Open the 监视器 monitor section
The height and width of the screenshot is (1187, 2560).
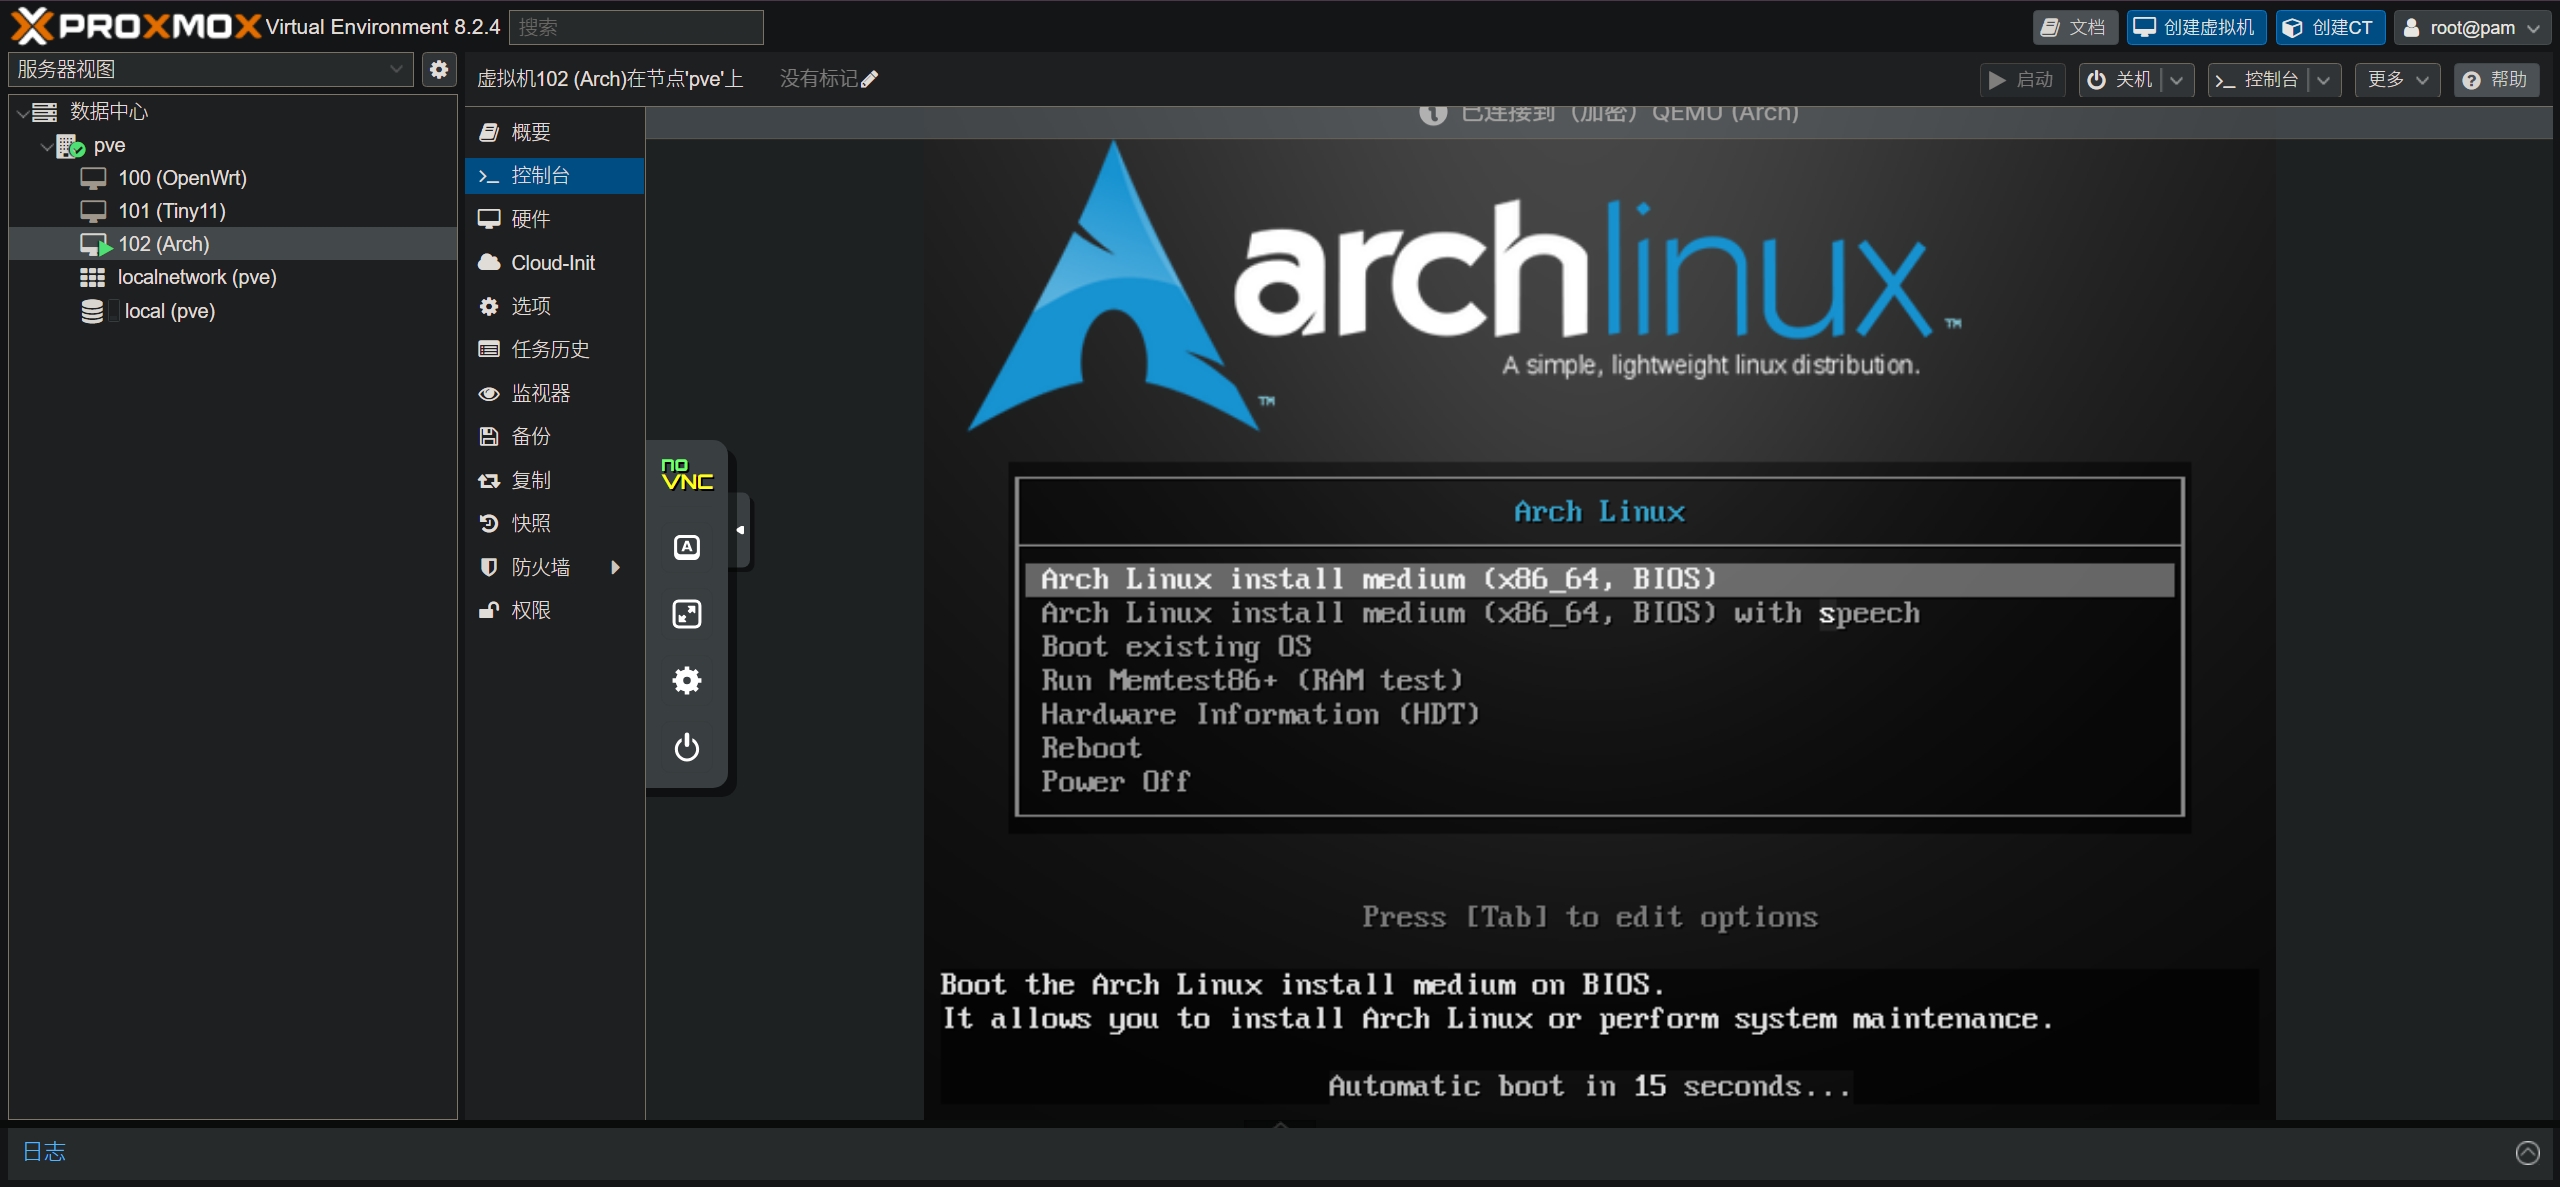(x=554, y=393)
